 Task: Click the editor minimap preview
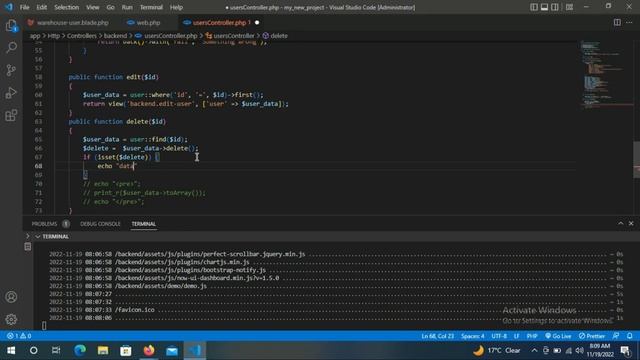coord(606,76)
